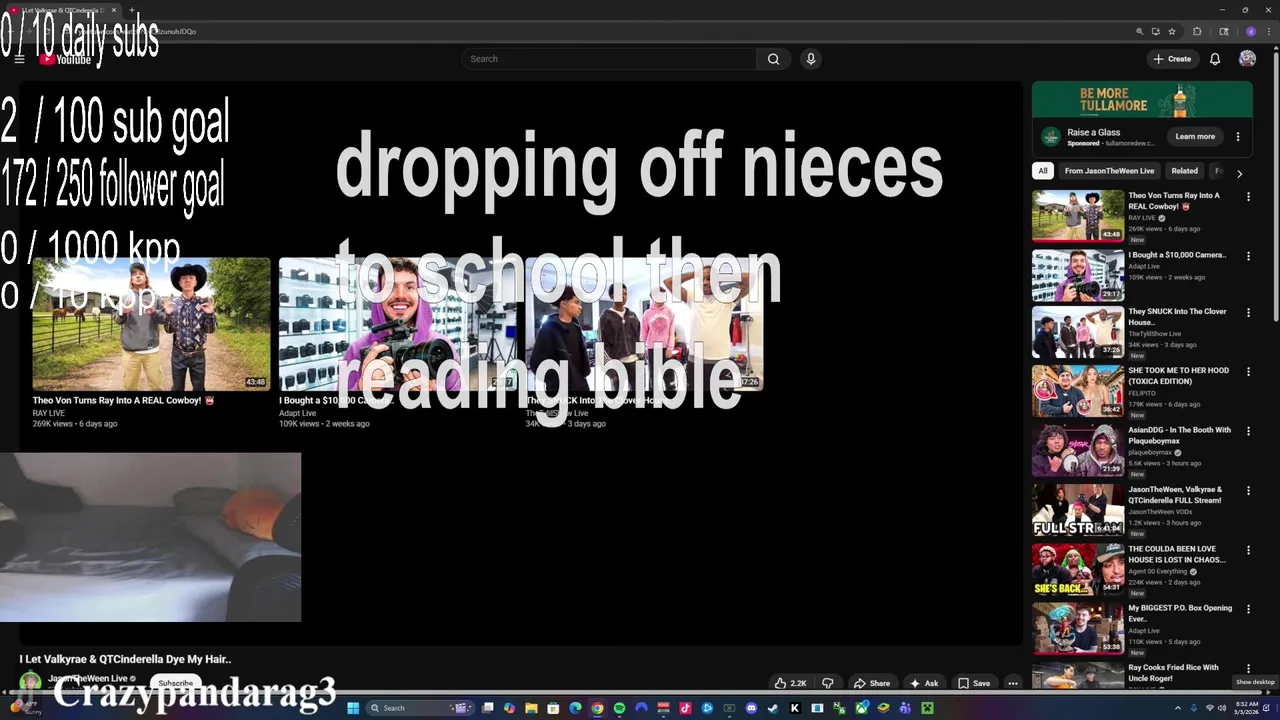The width and height of the screenshot is (1280, 720).
Task: Open the Chrome profile icon
Action: pos(1251,31)
